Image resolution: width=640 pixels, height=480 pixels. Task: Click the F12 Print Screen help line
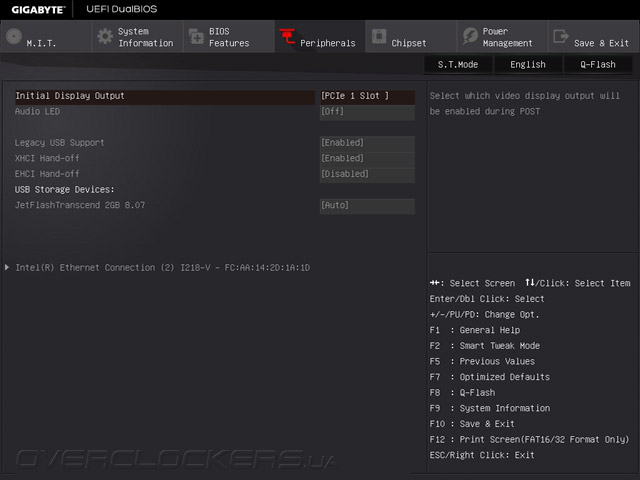click(529, 440)
